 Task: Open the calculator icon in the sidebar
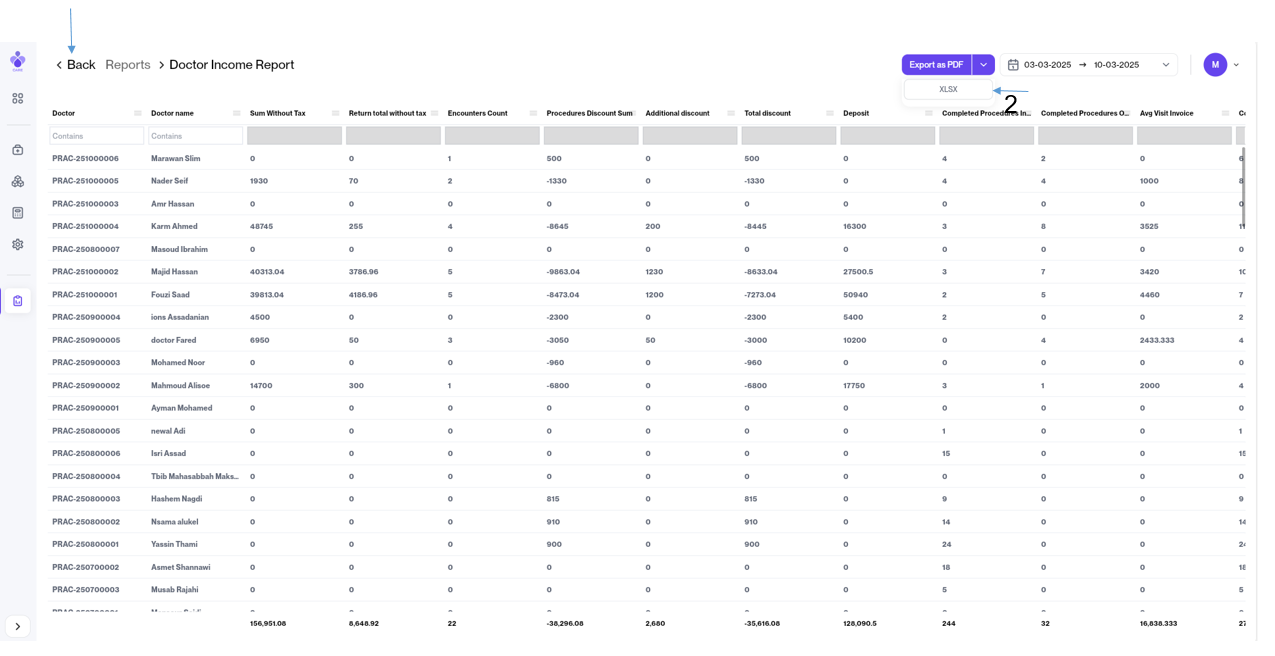(x=18, y=213)
